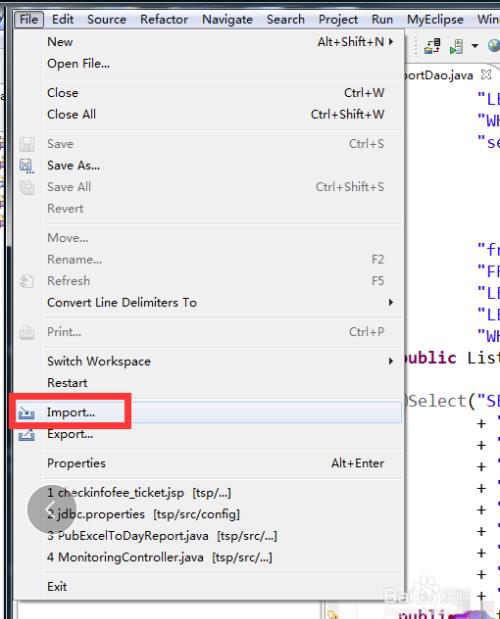The height and width of the screenshot is (619, 500).
Task: Click the Import icon
Action: (x=26, y=413)
